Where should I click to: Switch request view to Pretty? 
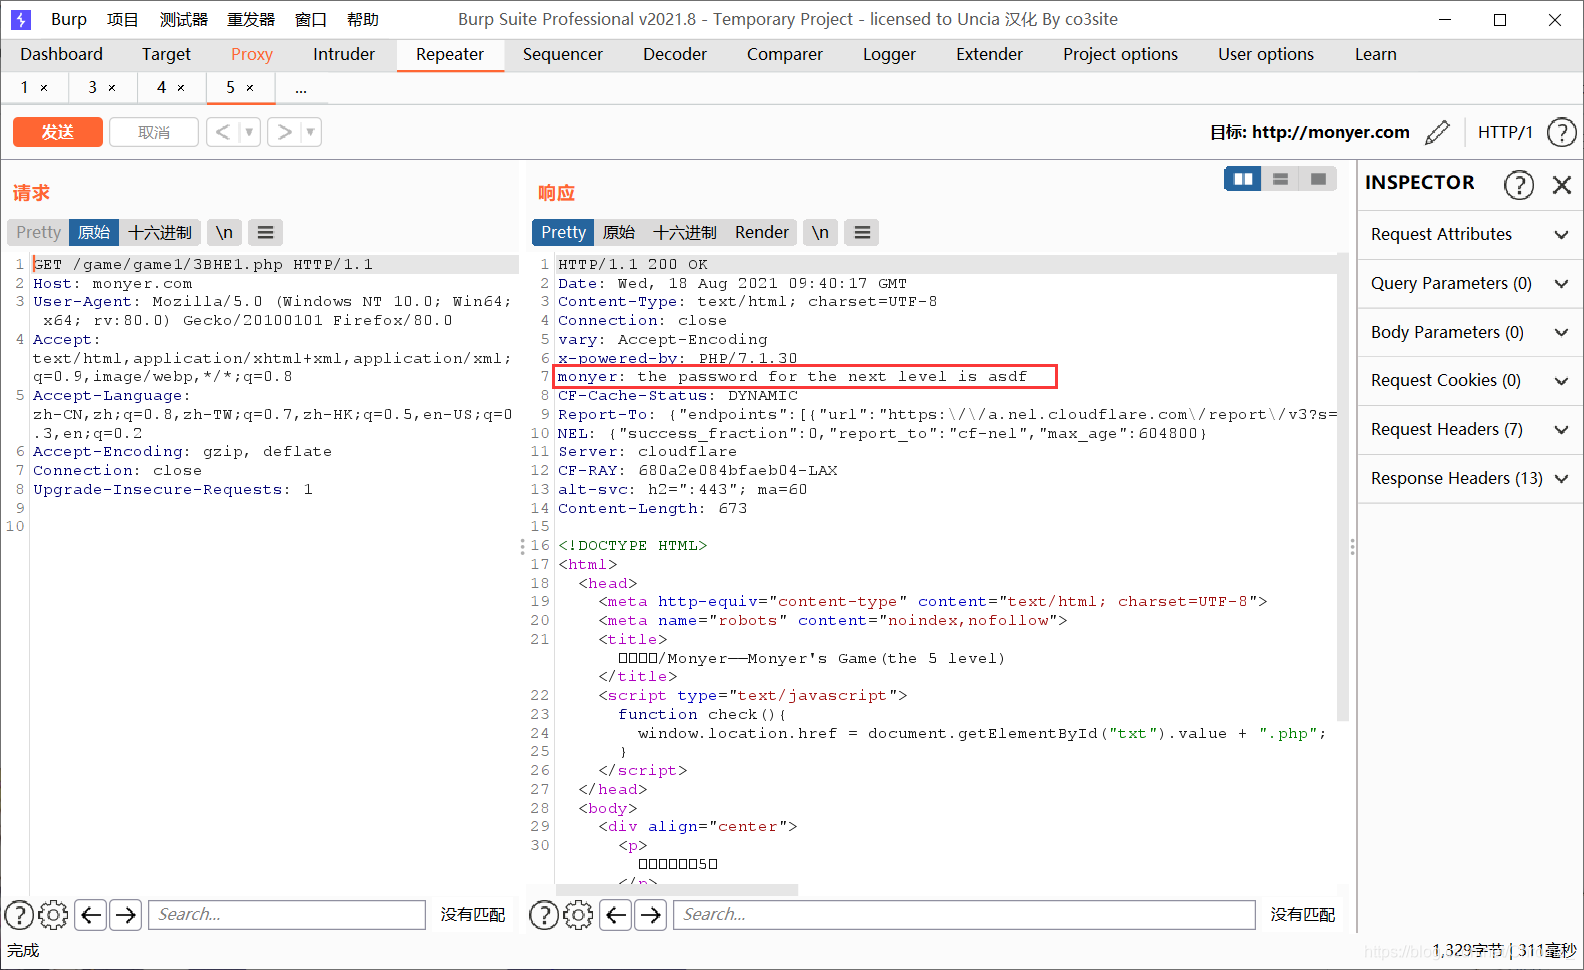pyautogui.click(x=38, y=232)
